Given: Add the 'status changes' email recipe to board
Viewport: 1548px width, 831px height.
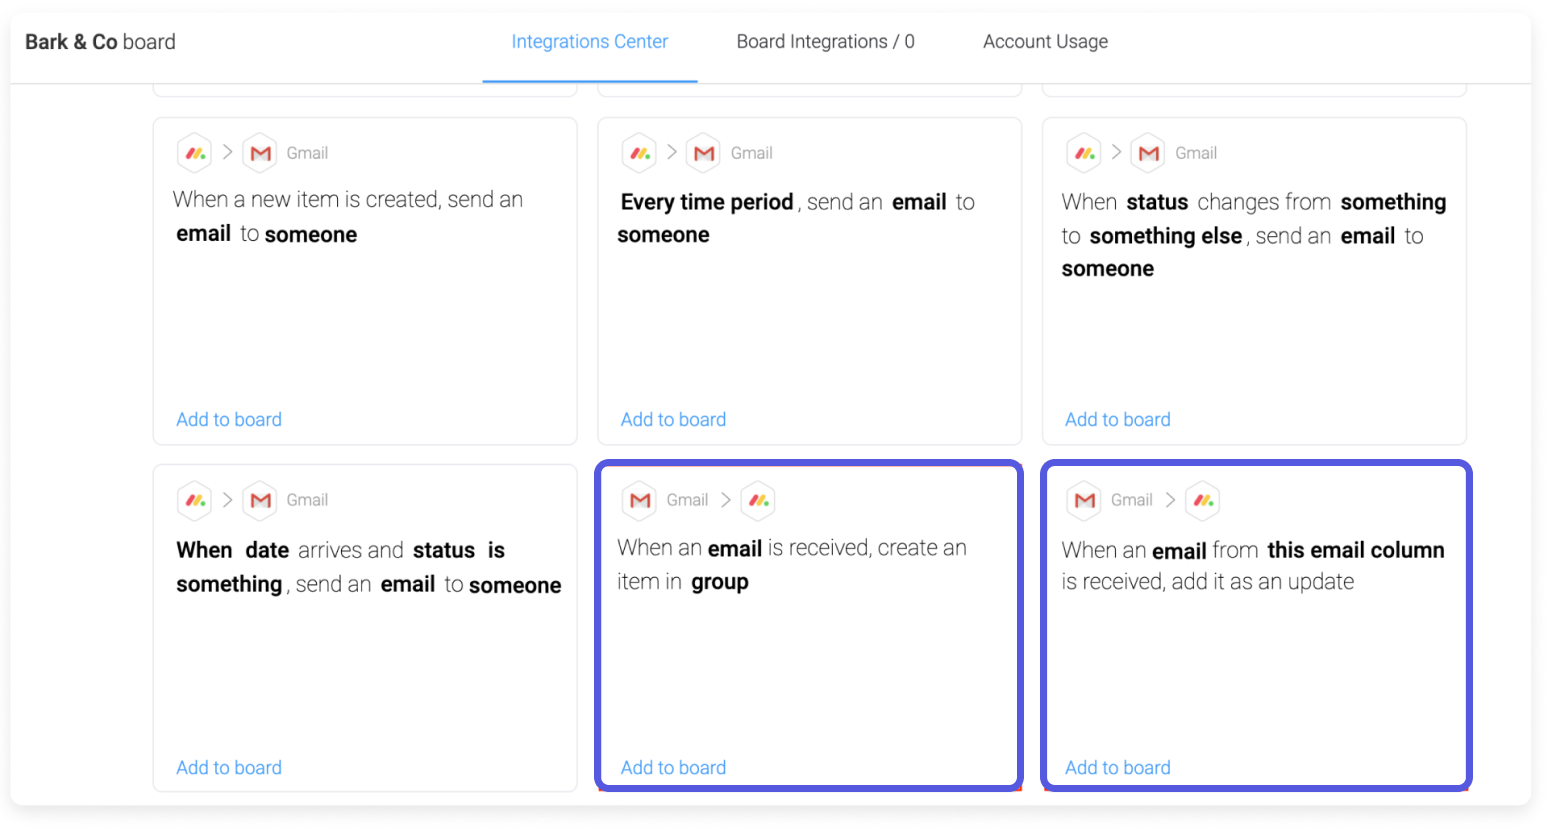Looking at the screenshot, I should [1117, 419].
